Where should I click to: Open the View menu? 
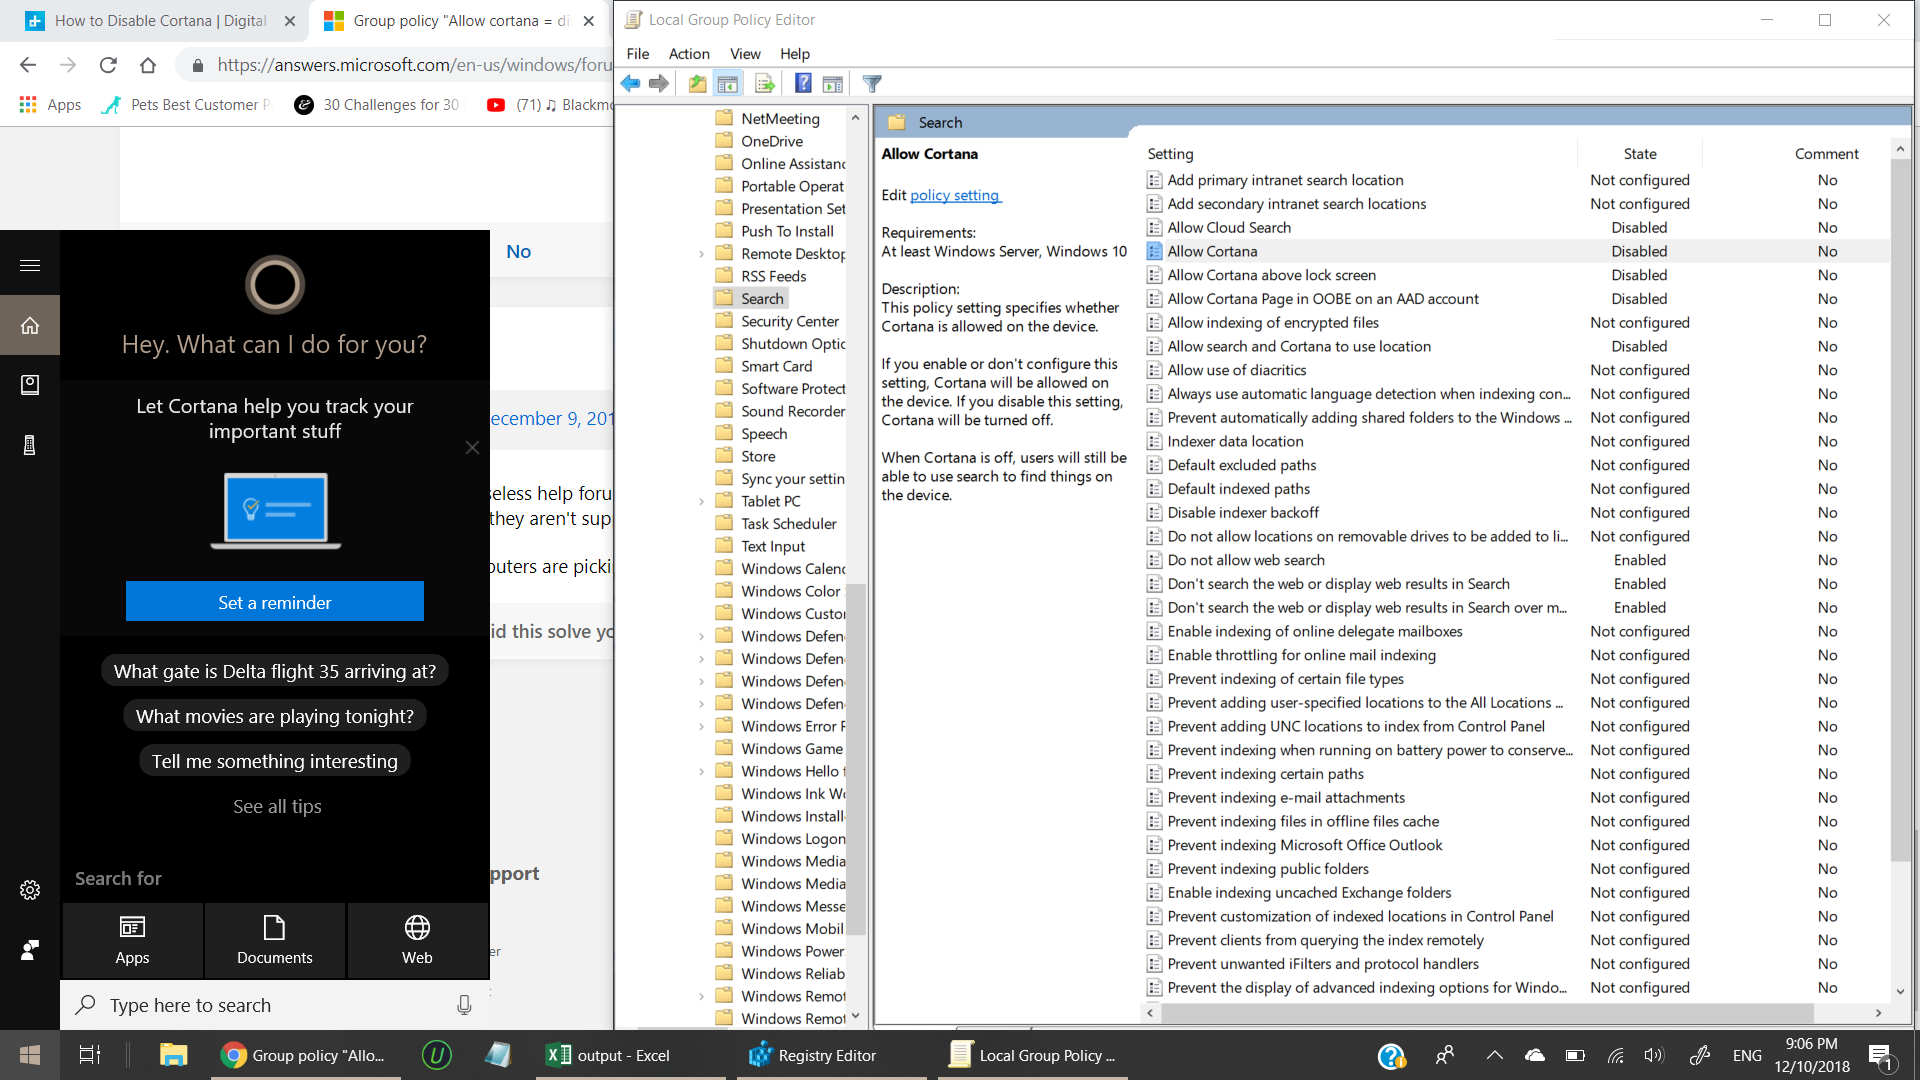tap(745, 54)
